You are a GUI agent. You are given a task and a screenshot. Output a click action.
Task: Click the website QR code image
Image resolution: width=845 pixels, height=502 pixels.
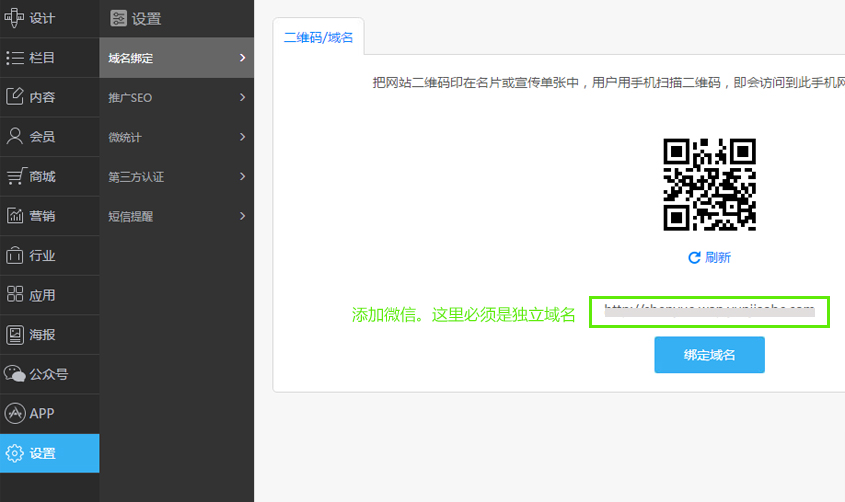tap(709, 185)
